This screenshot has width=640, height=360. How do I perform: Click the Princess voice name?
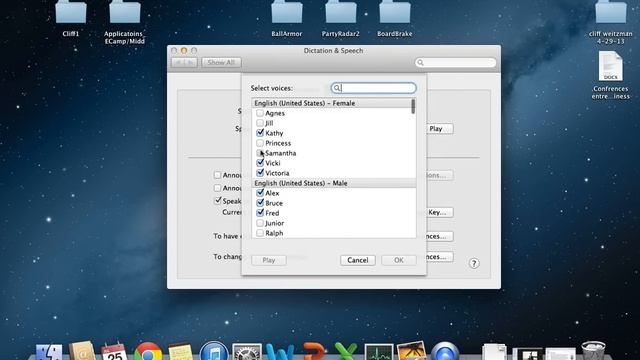tap(278, 143)
